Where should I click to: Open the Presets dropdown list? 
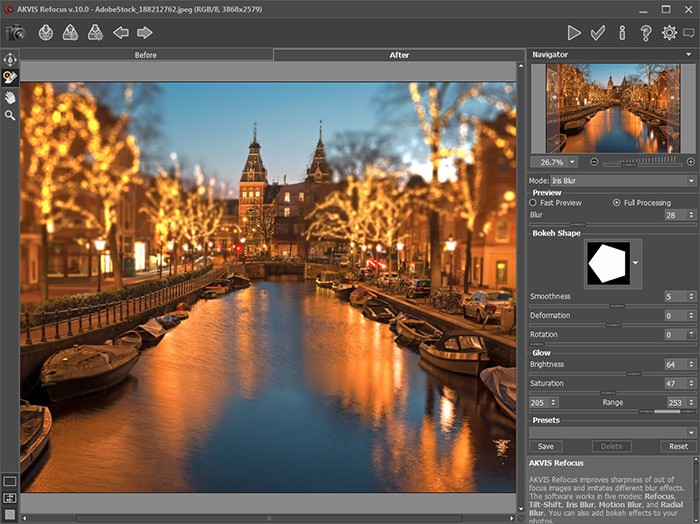coord(612,433)
